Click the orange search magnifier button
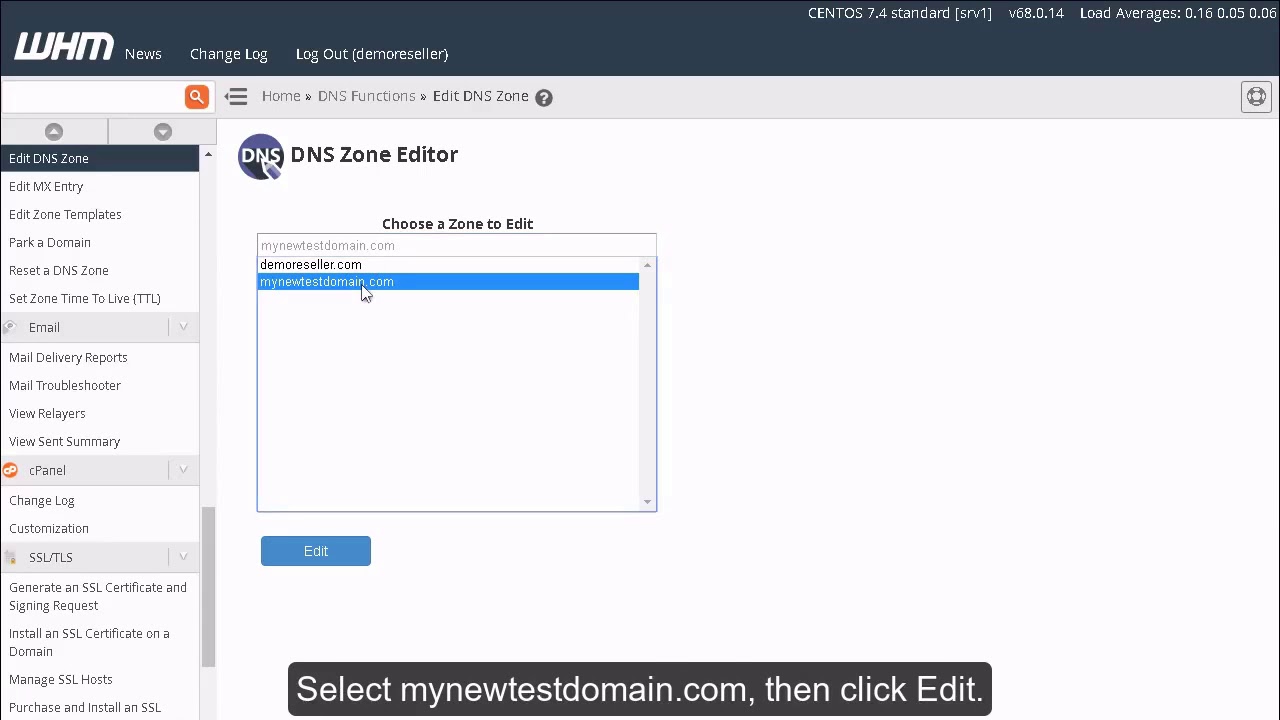1280x720 pixels. tap(196, 97)
